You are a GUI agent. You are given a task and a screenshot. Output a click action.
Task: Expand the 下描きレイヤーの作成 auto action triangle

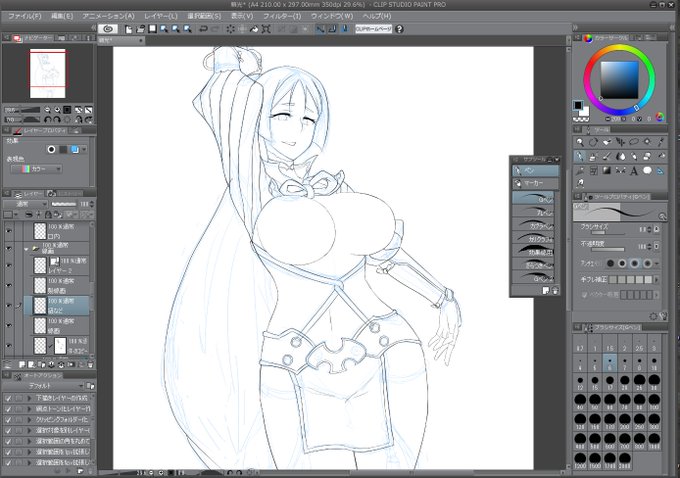[x=29, y=398]
